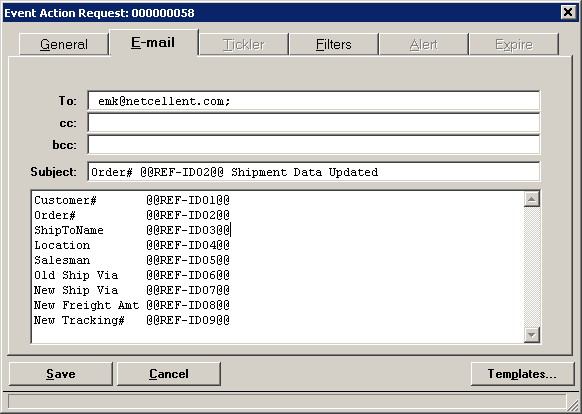Screen dimensions: 582x414
Task: Click the Old Ship Via line
Action: click(132, 275)
